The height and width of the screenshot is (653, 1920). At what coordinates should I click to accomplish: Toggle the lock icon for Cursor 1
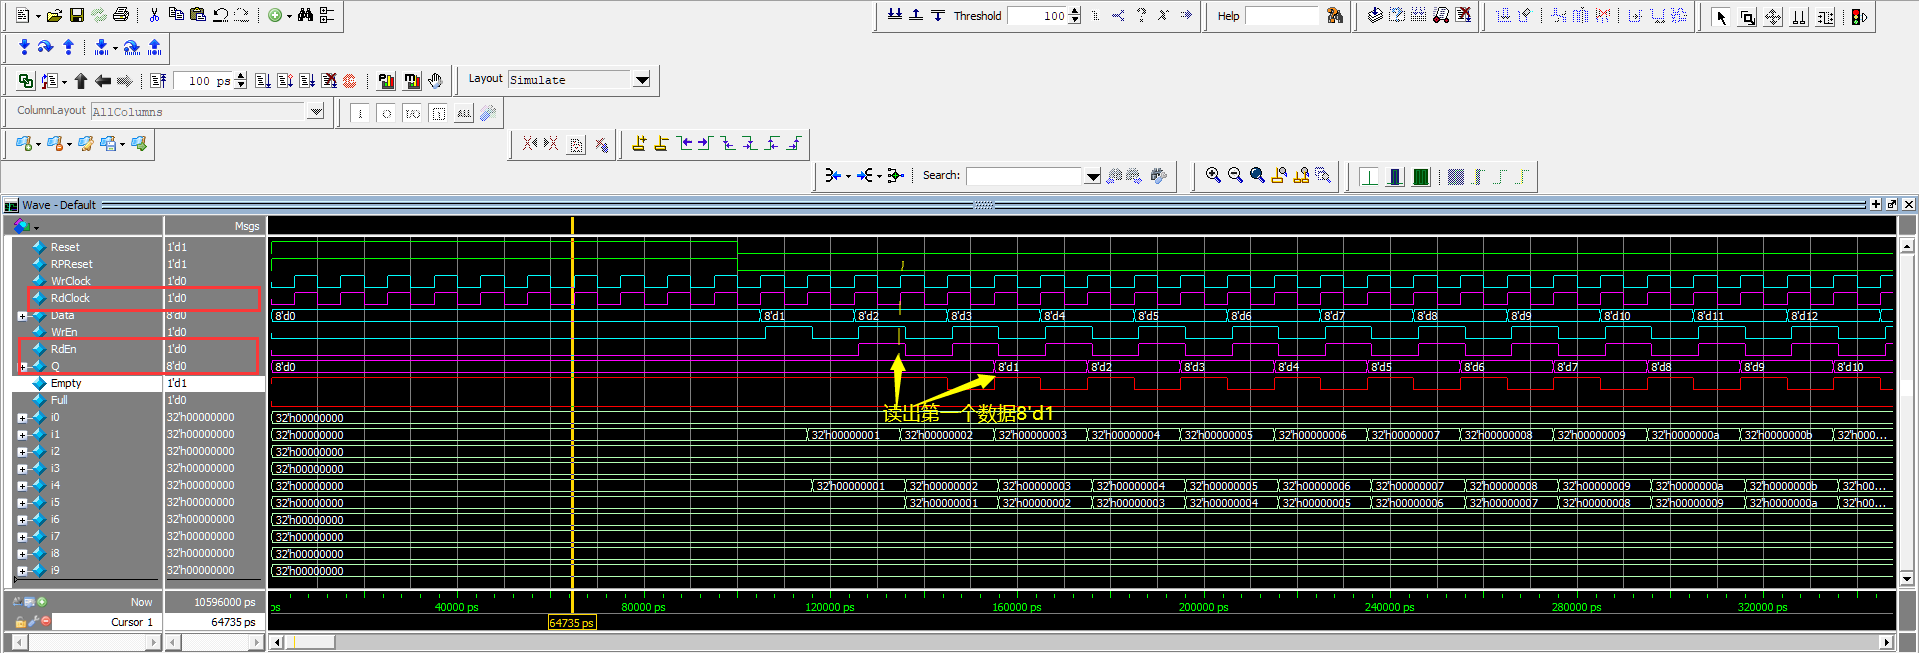coord(21,622)
